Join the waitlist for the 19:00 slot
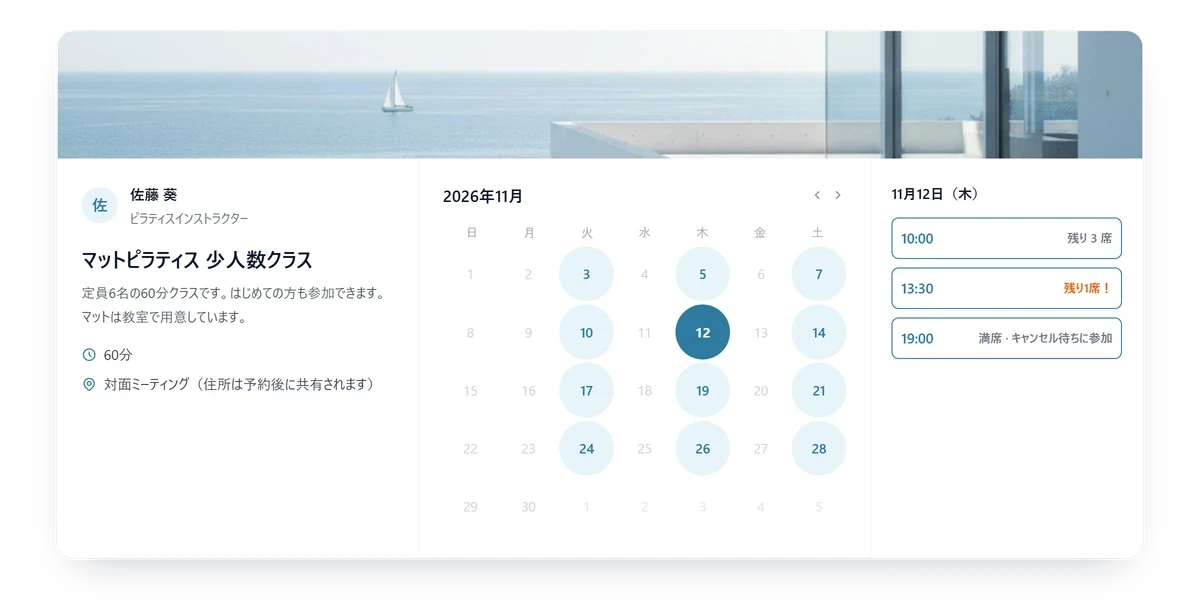Image resolution: width=1200 pixels, height=600 pixels. tap(1006, 338)
